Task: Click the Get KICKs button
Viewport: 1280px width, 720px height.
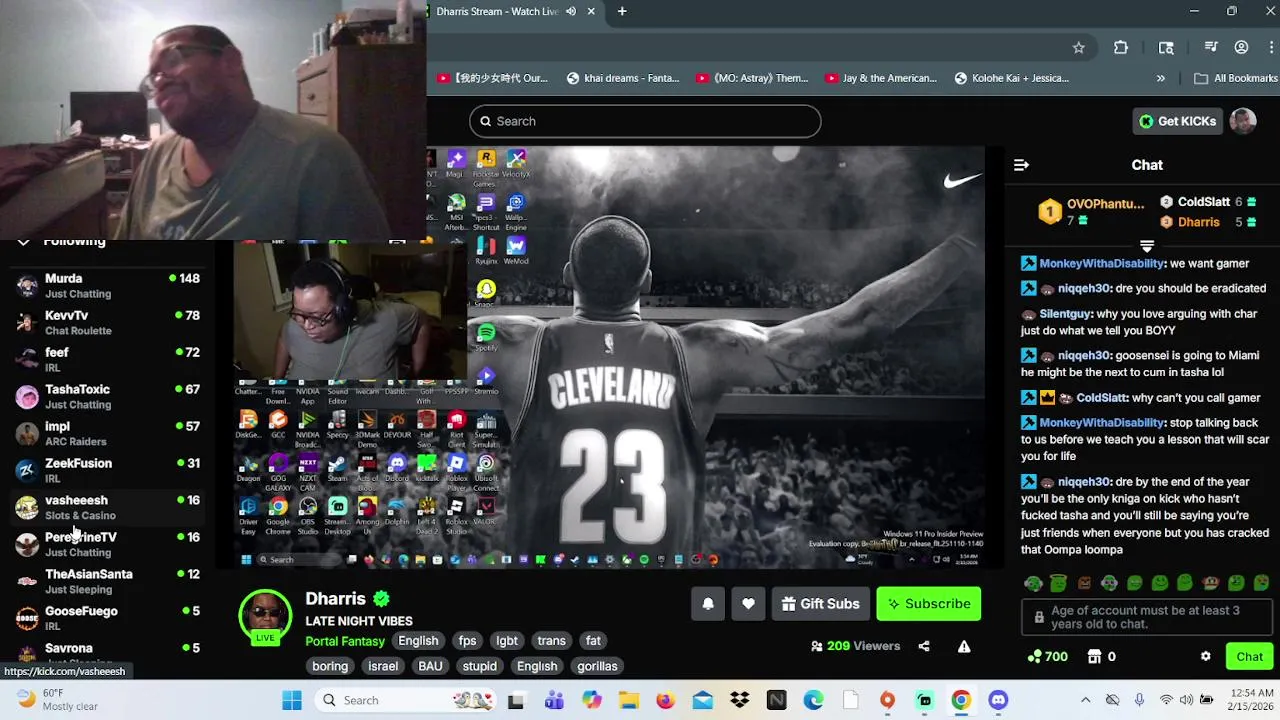Action: [x=1176, y=121]
